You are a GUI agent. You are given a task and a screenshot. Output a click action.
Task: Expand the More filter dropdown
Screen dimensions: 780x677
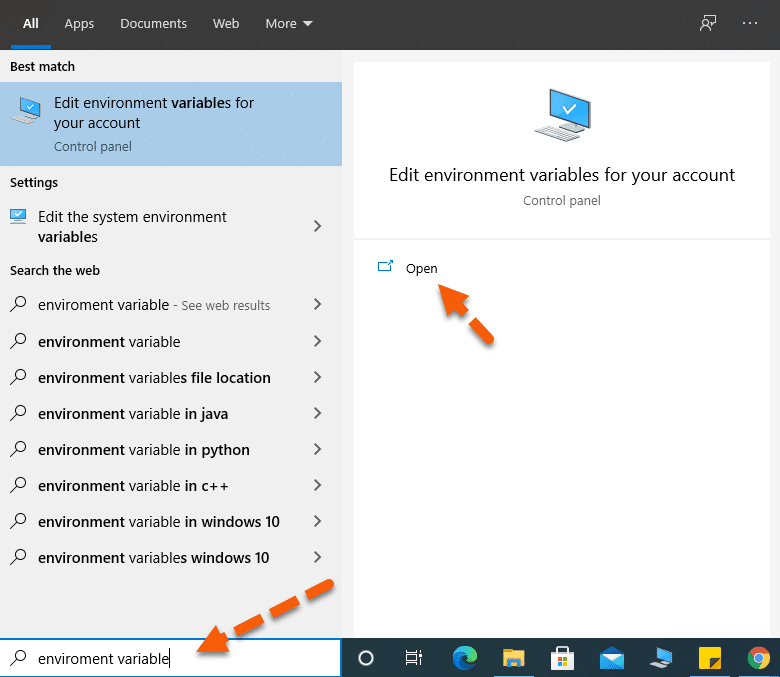pyautogui.click(x=289, y=23)
